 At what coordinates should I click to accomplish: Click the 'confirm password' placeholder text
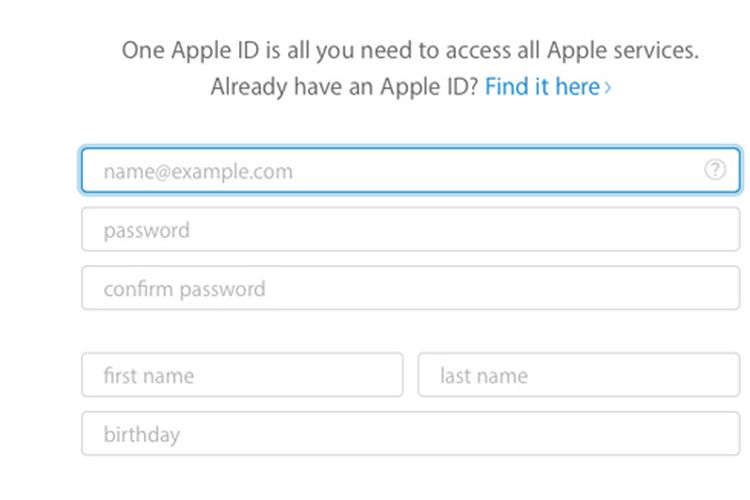pyautogui.click(x=185, y=289)
